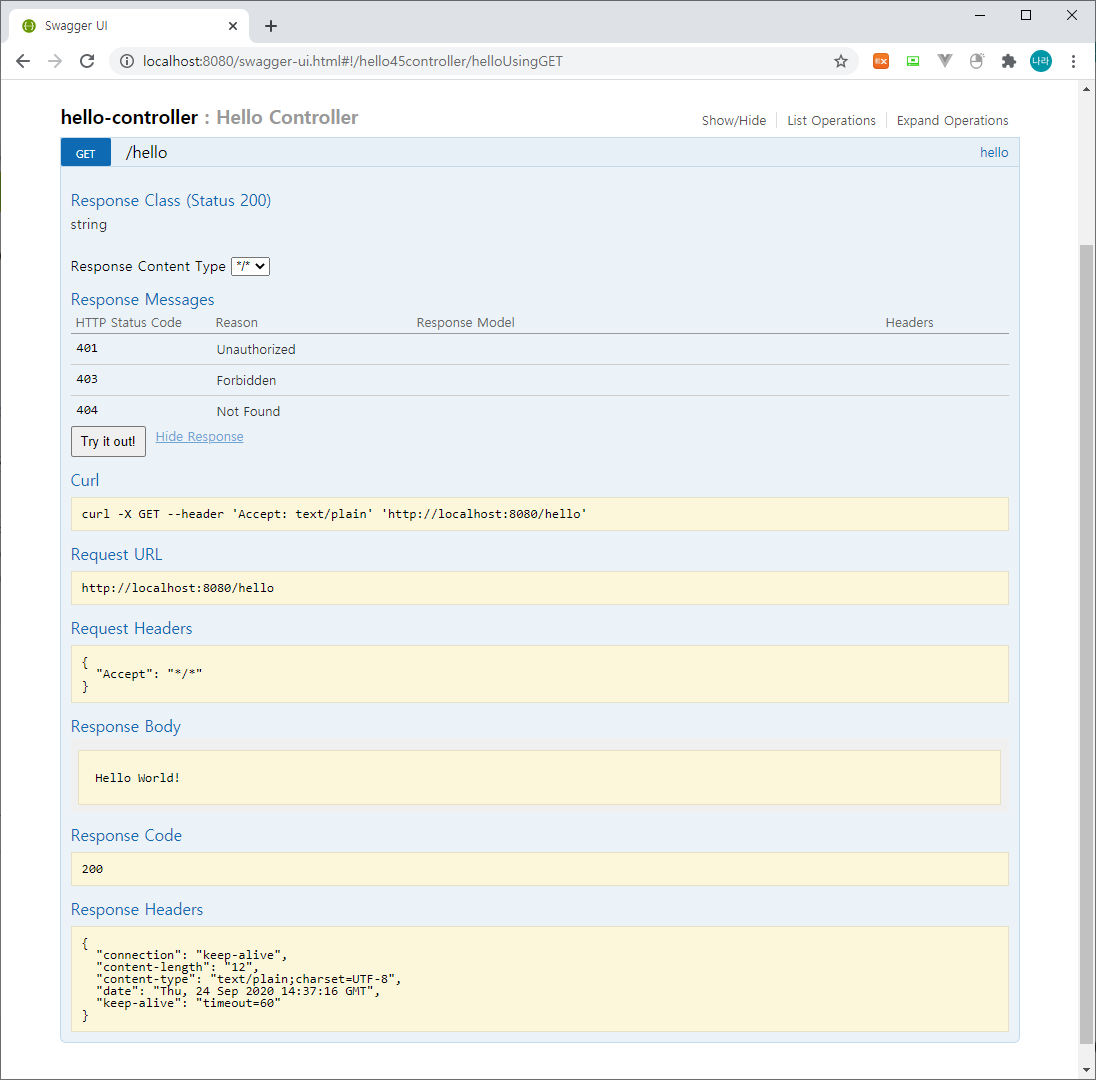Click the Not Found reason text
This screenshot has height=1080, width=1096.
248,412
